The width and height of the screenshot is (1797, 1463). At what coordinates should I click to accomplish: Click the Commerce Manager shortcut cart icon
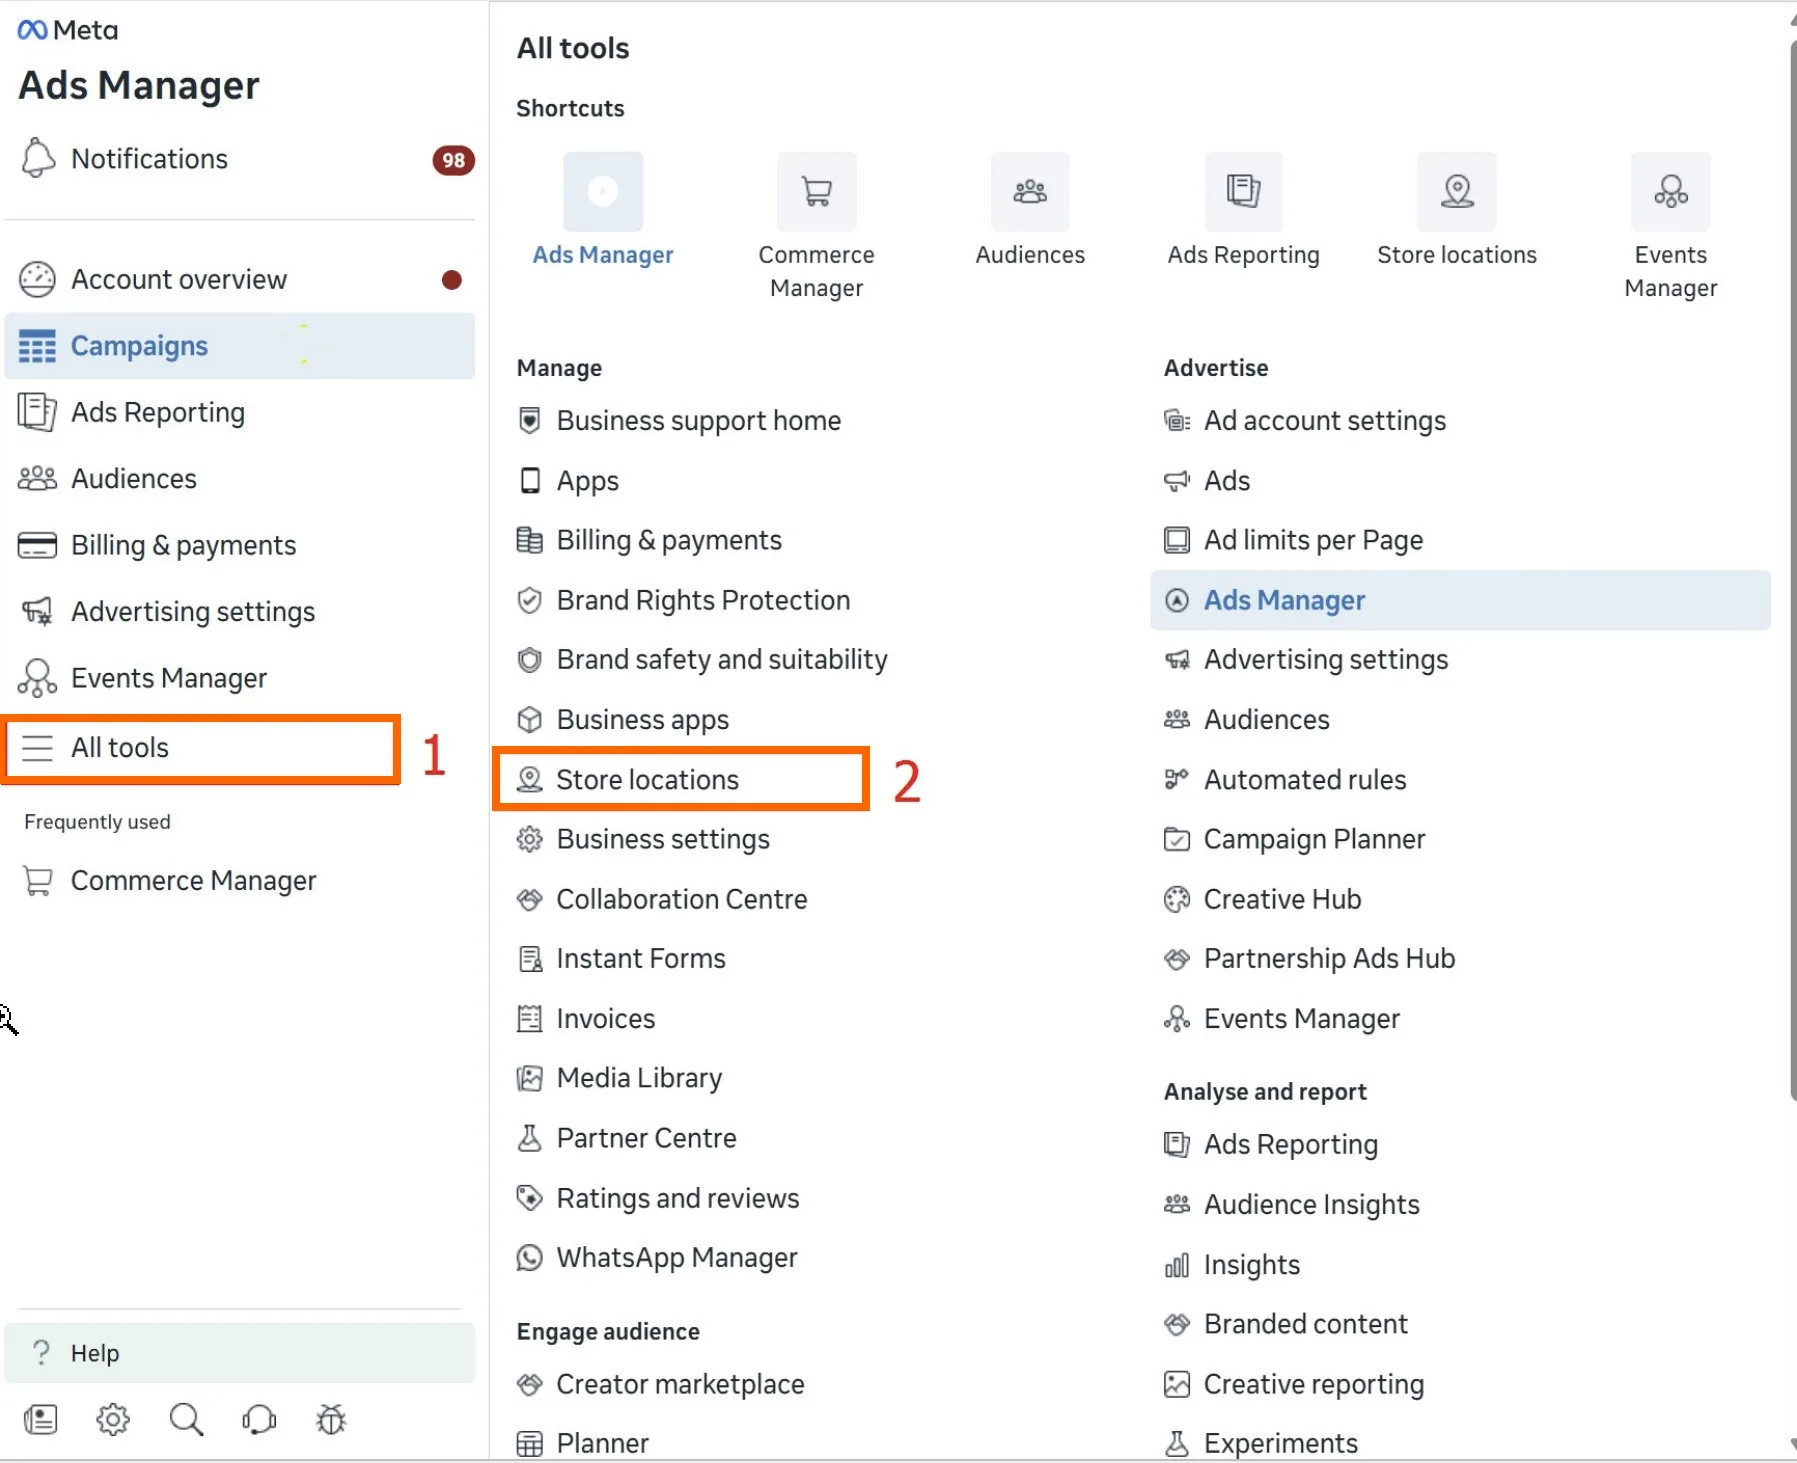point(816,191)
